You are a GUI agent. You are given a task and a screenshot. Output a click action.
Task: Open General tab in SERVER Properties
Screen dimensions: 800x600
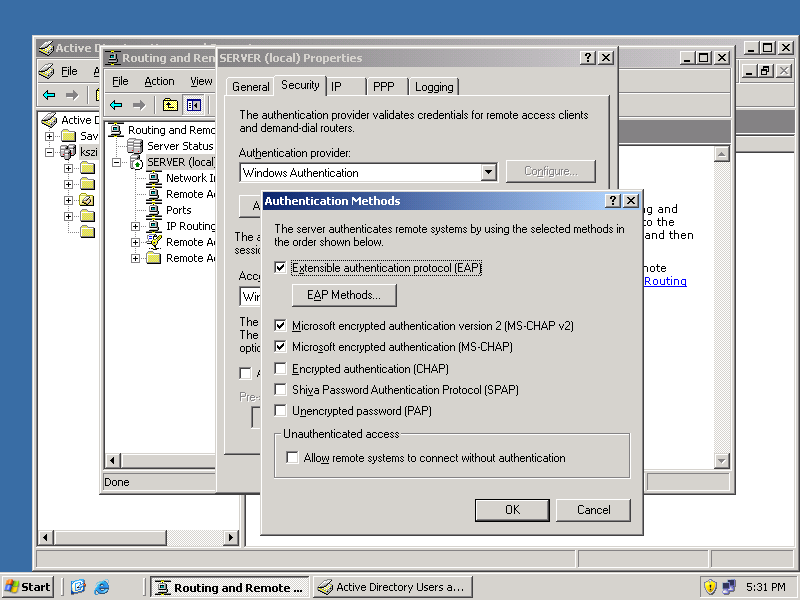[x=251, y=87]
